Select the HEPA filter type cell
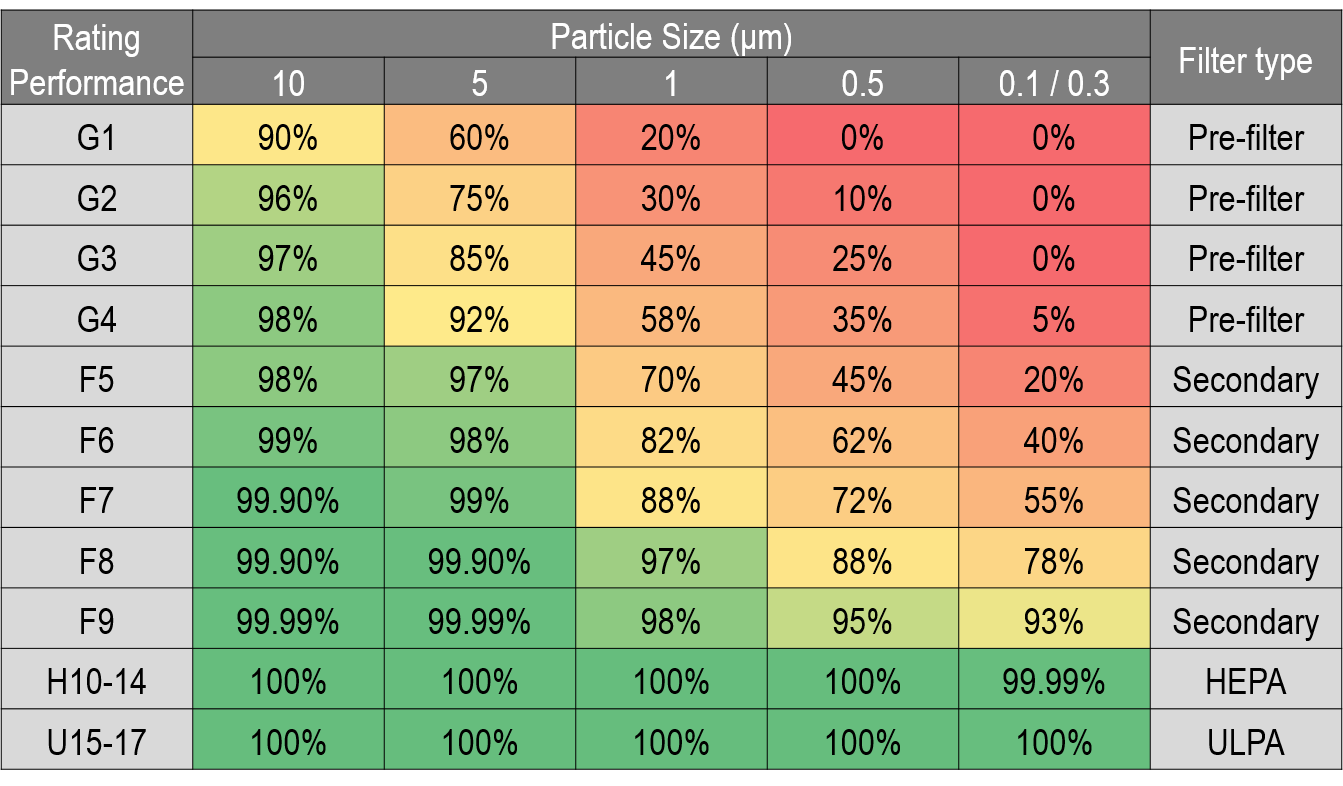Viewport: 1343px width, 786px height. [1245, 682]
